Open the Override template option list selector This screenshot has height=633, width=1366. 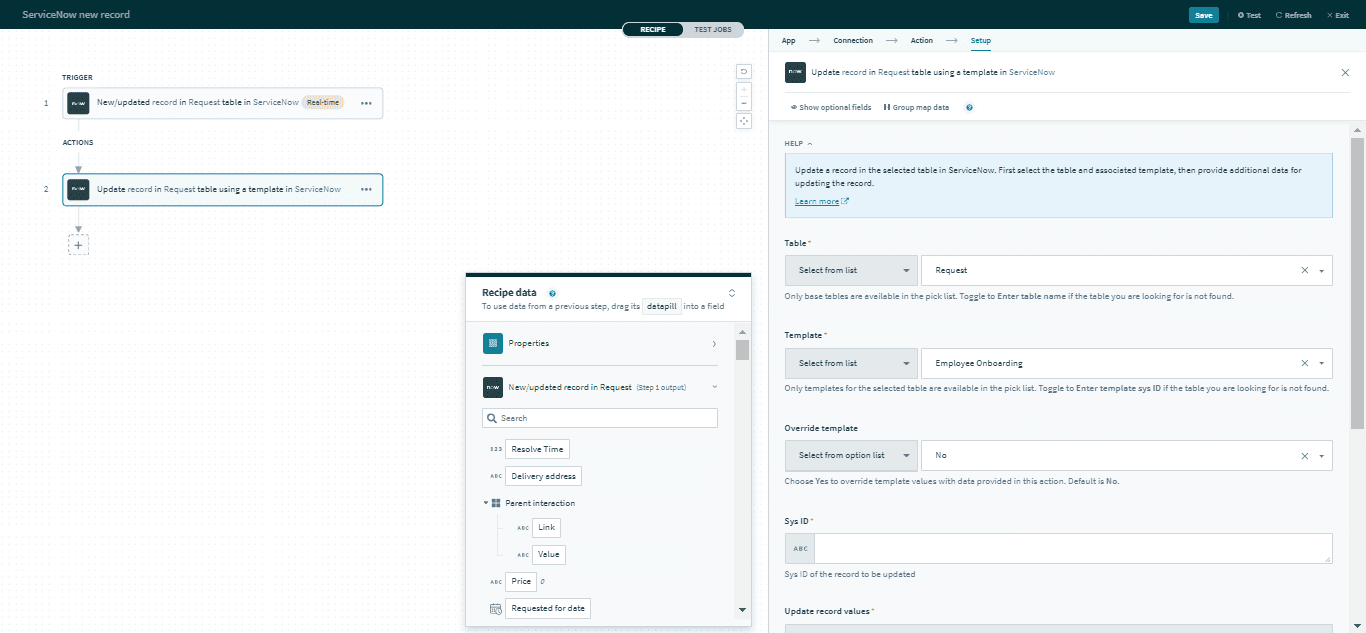click(x=851, y=455)
